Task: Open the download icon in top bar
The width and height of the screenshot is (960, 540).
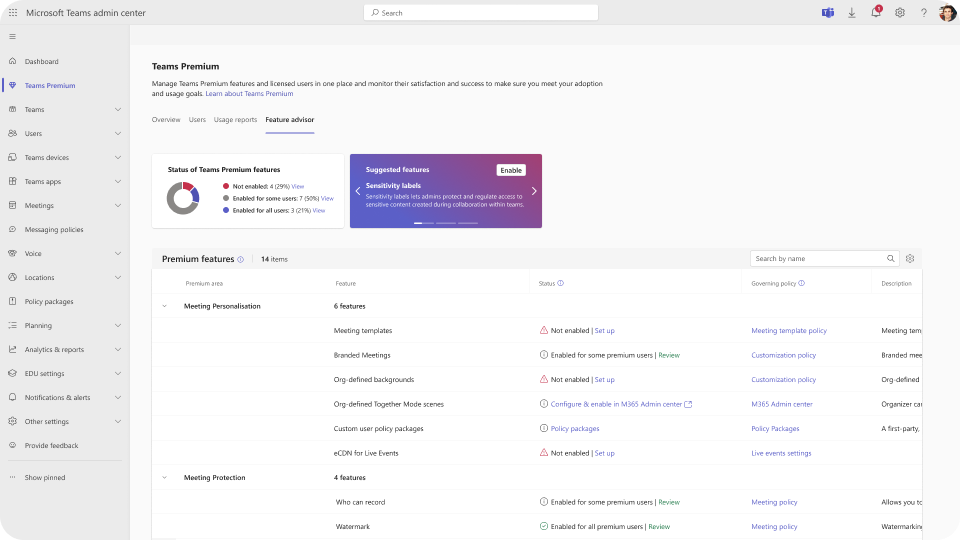Action: point(852,13)
